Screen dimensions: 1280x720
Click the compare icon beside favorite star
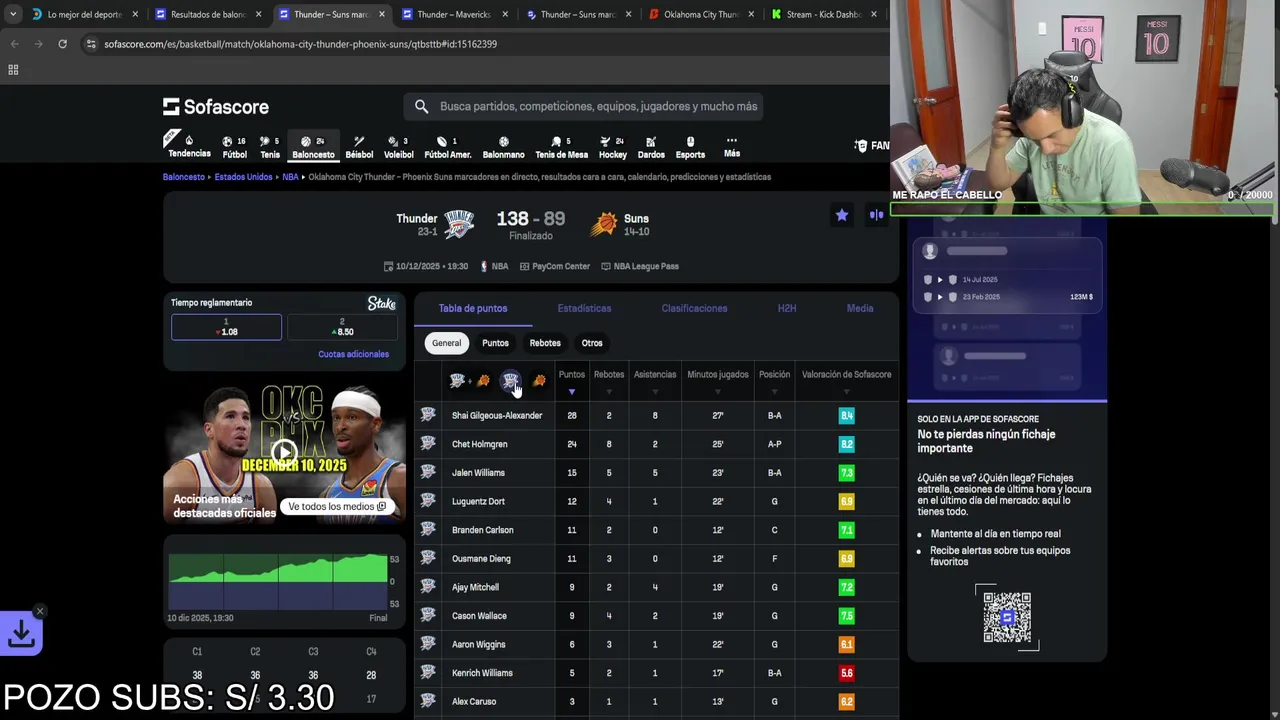(x=876, y=215)
